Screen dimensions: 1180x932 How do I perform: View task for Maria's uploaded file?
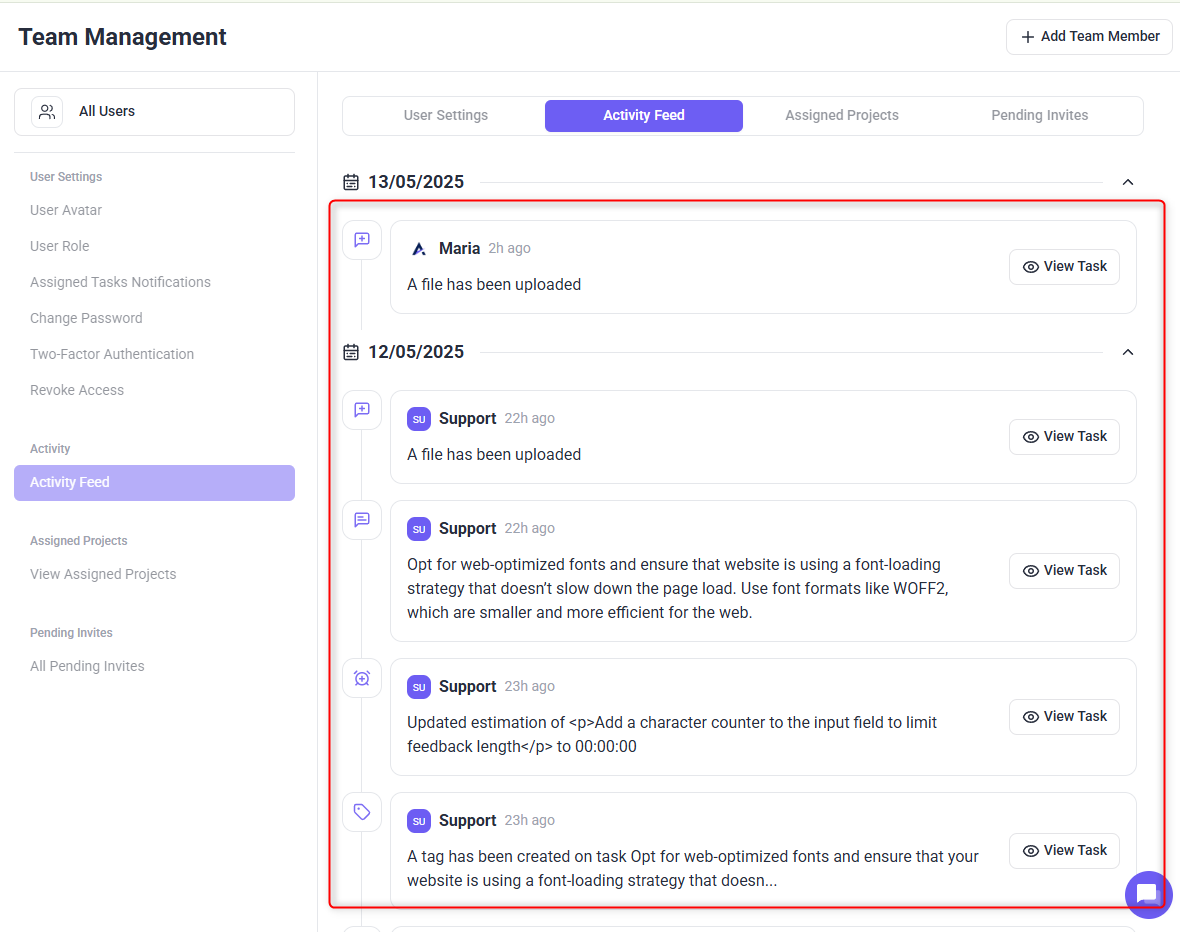[x=1064, y=267]
